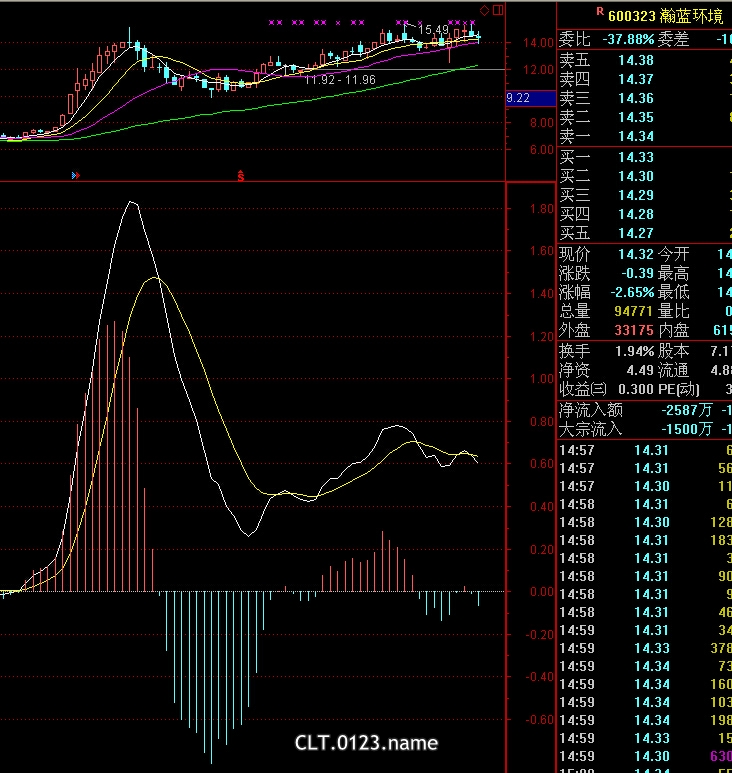Click the small square icon beside the diamond
Image resolution: width=732 pixels, height=773 pixels.
tap(499, 10)
